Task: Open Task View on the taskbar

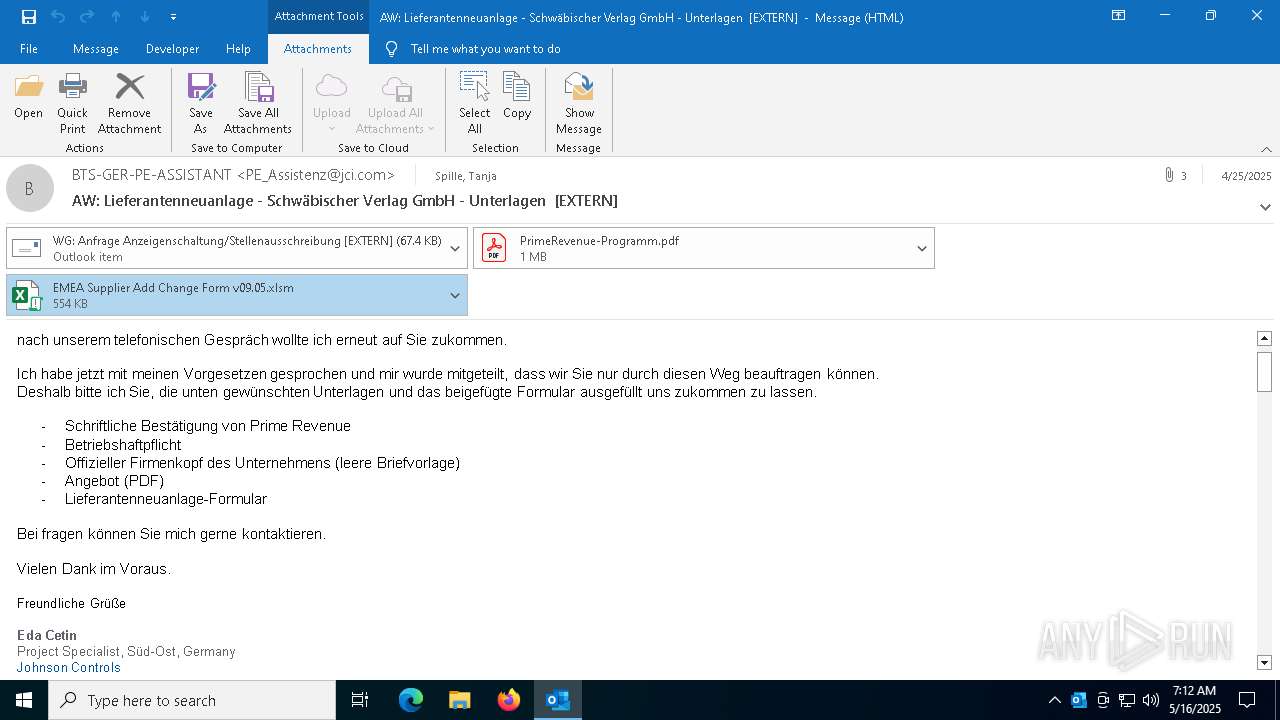Action: point(360,700)
